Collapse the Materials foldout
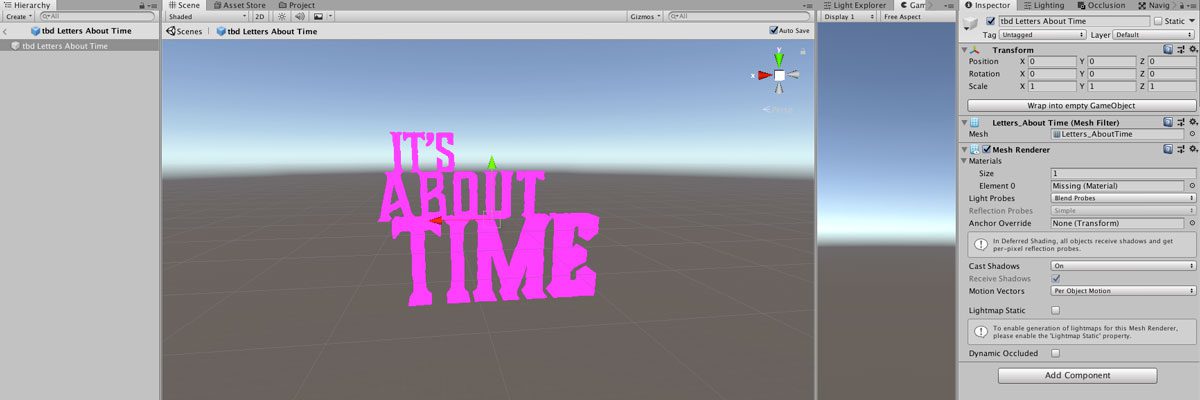Viewport: 1200px width, 400px height. pos(964,161)
